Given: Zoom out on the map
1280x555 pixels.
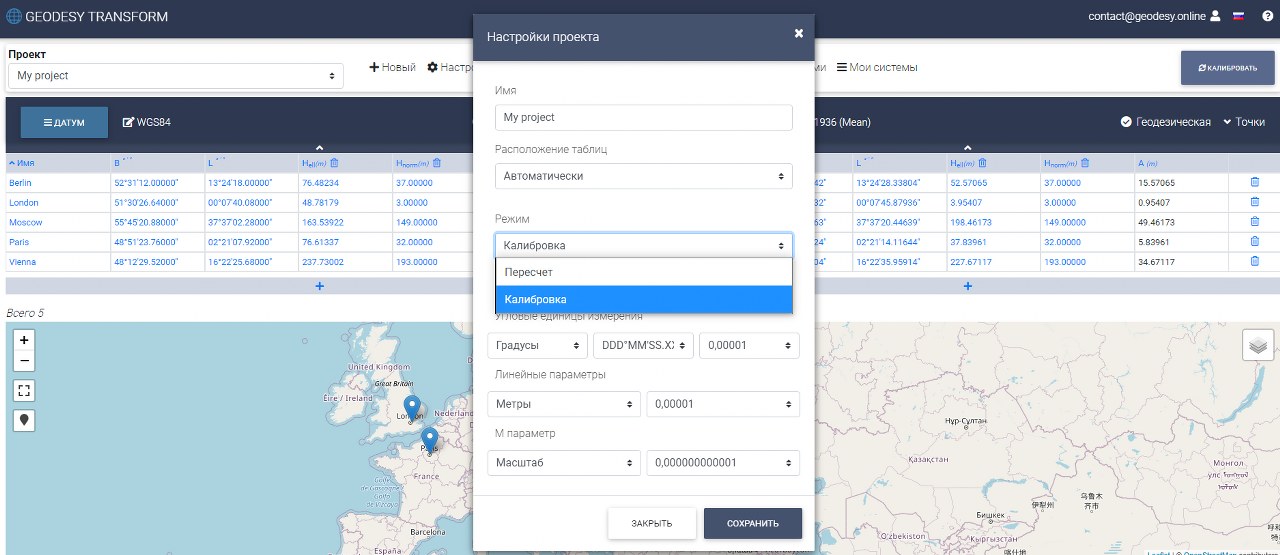Looking at the screenshot, I should 25,361.
